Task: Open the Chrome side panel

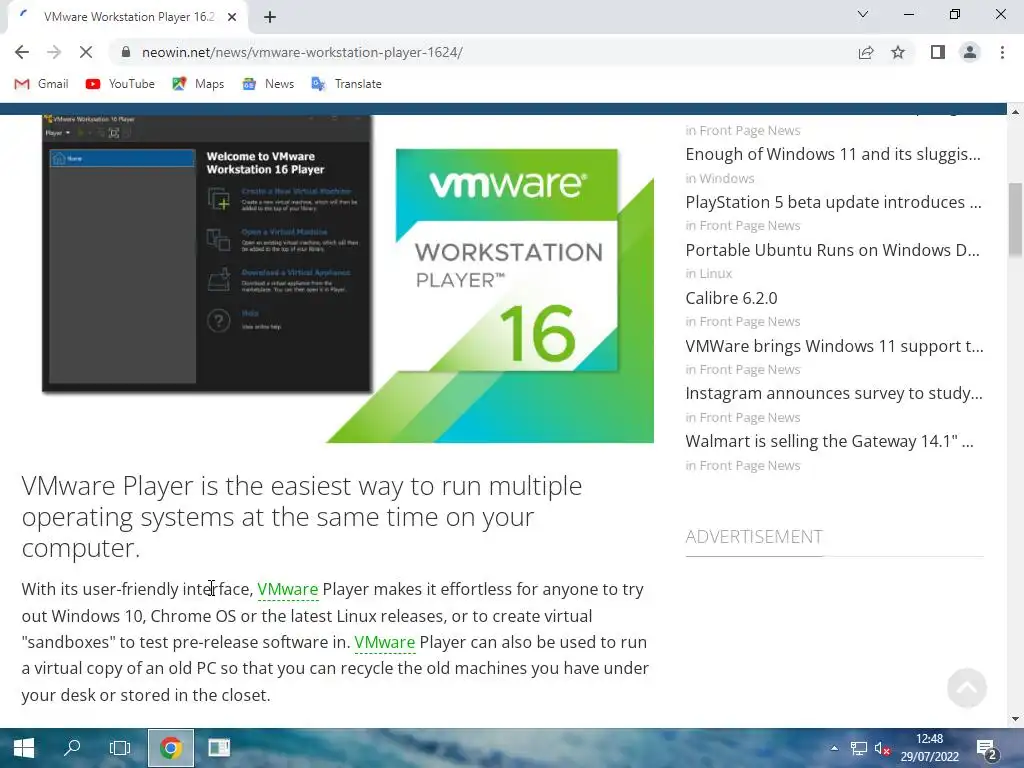Action: coord(938,52)
